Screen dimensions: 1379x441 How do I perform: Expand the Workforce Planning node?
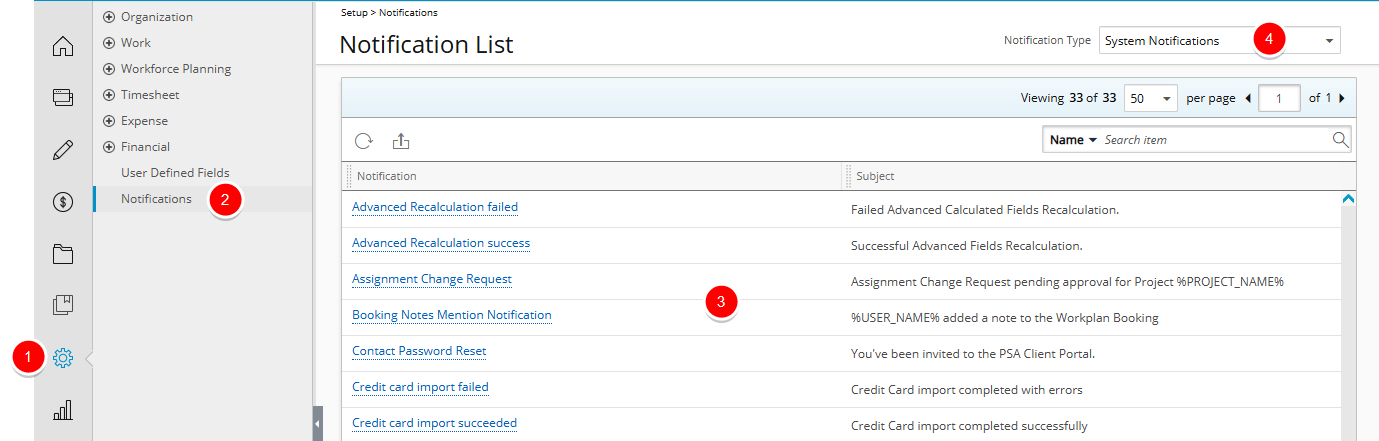click(x=110, y=69)
